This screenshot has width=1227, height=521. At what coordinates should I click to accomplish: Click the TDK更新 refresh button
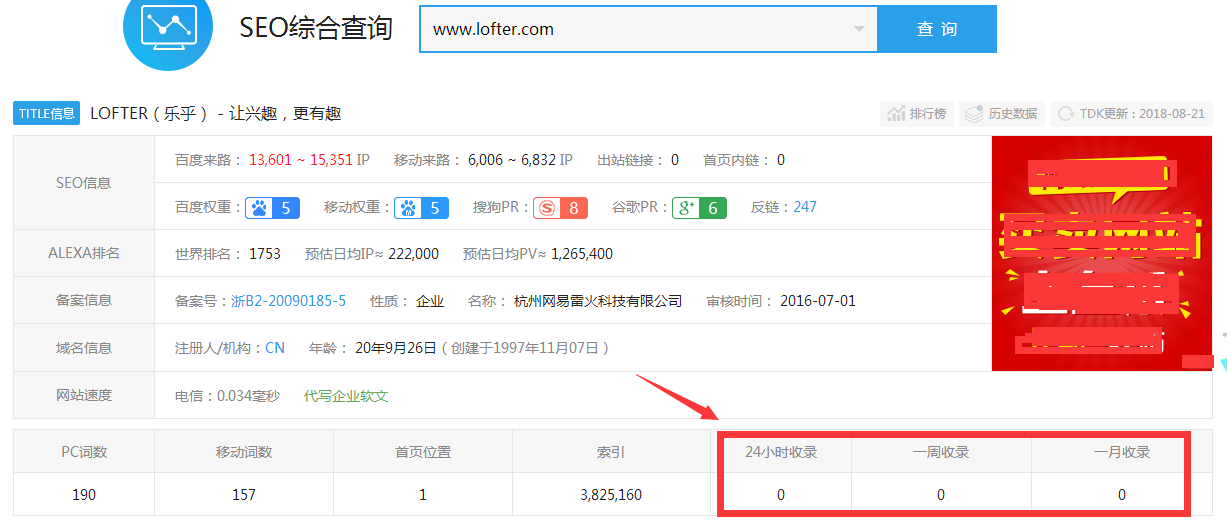coord(1131,114)
